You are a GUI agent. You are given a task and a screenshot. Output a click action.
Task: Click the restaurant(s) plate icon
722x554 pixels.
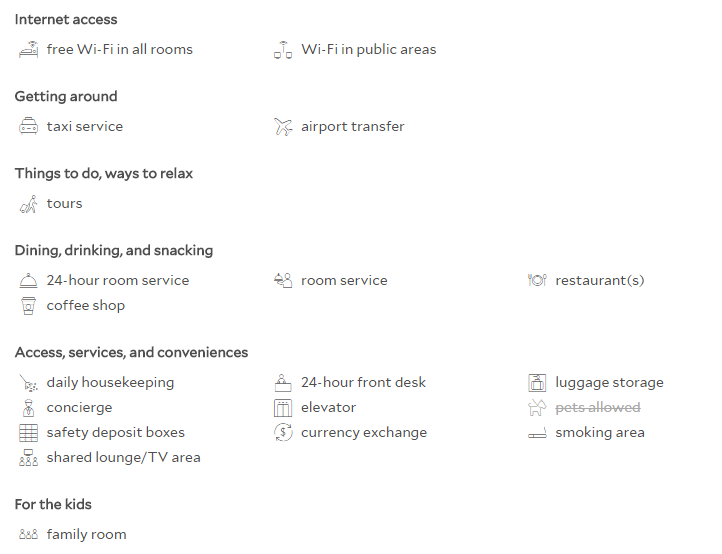click(x=537, y=280)
